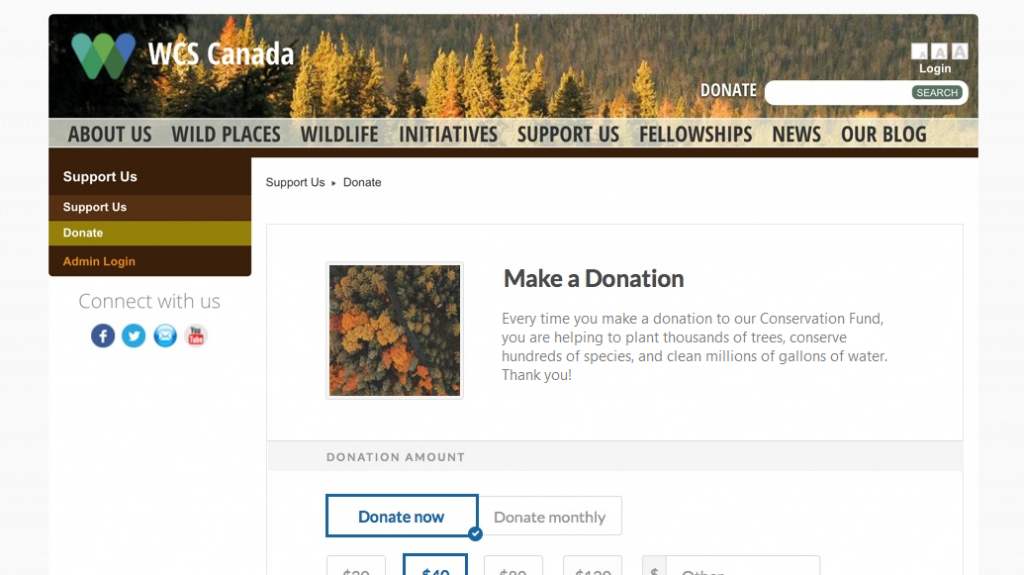Screen dimensions: 1024x575
Task: Select the medium text size icon
Action: click(939, 52)
